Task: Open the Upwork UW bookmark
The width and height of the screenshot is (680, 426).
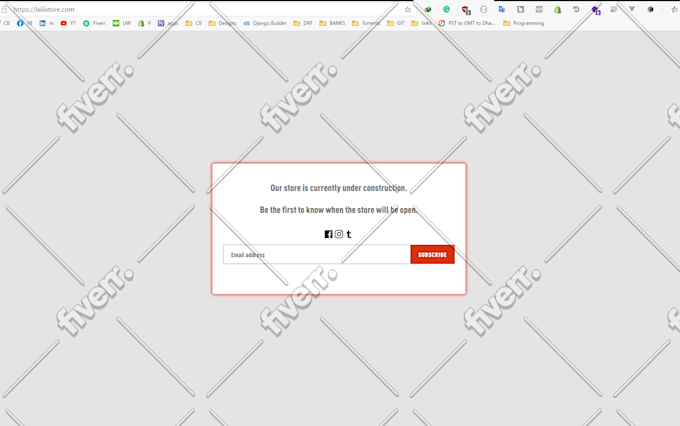Action: 122,23
